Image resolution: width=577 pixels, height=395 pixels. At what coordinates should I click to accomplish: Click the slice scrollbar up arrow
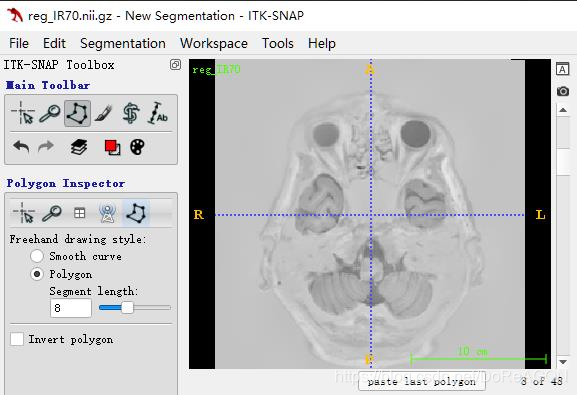point(563,110)
